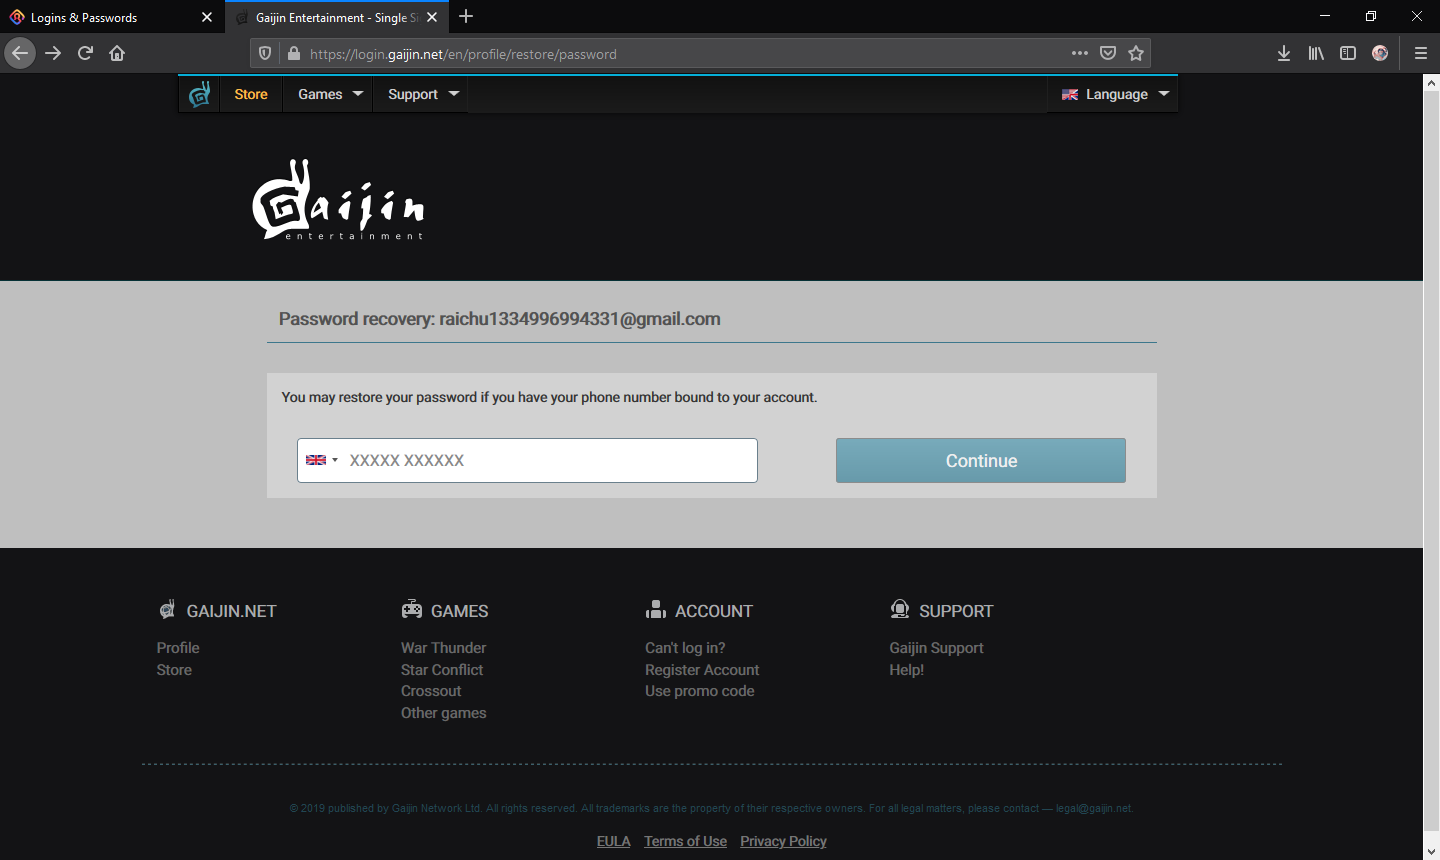Click the Password recovery email heading
Screen dimensions: 1440x860
(x=499, y=319)
